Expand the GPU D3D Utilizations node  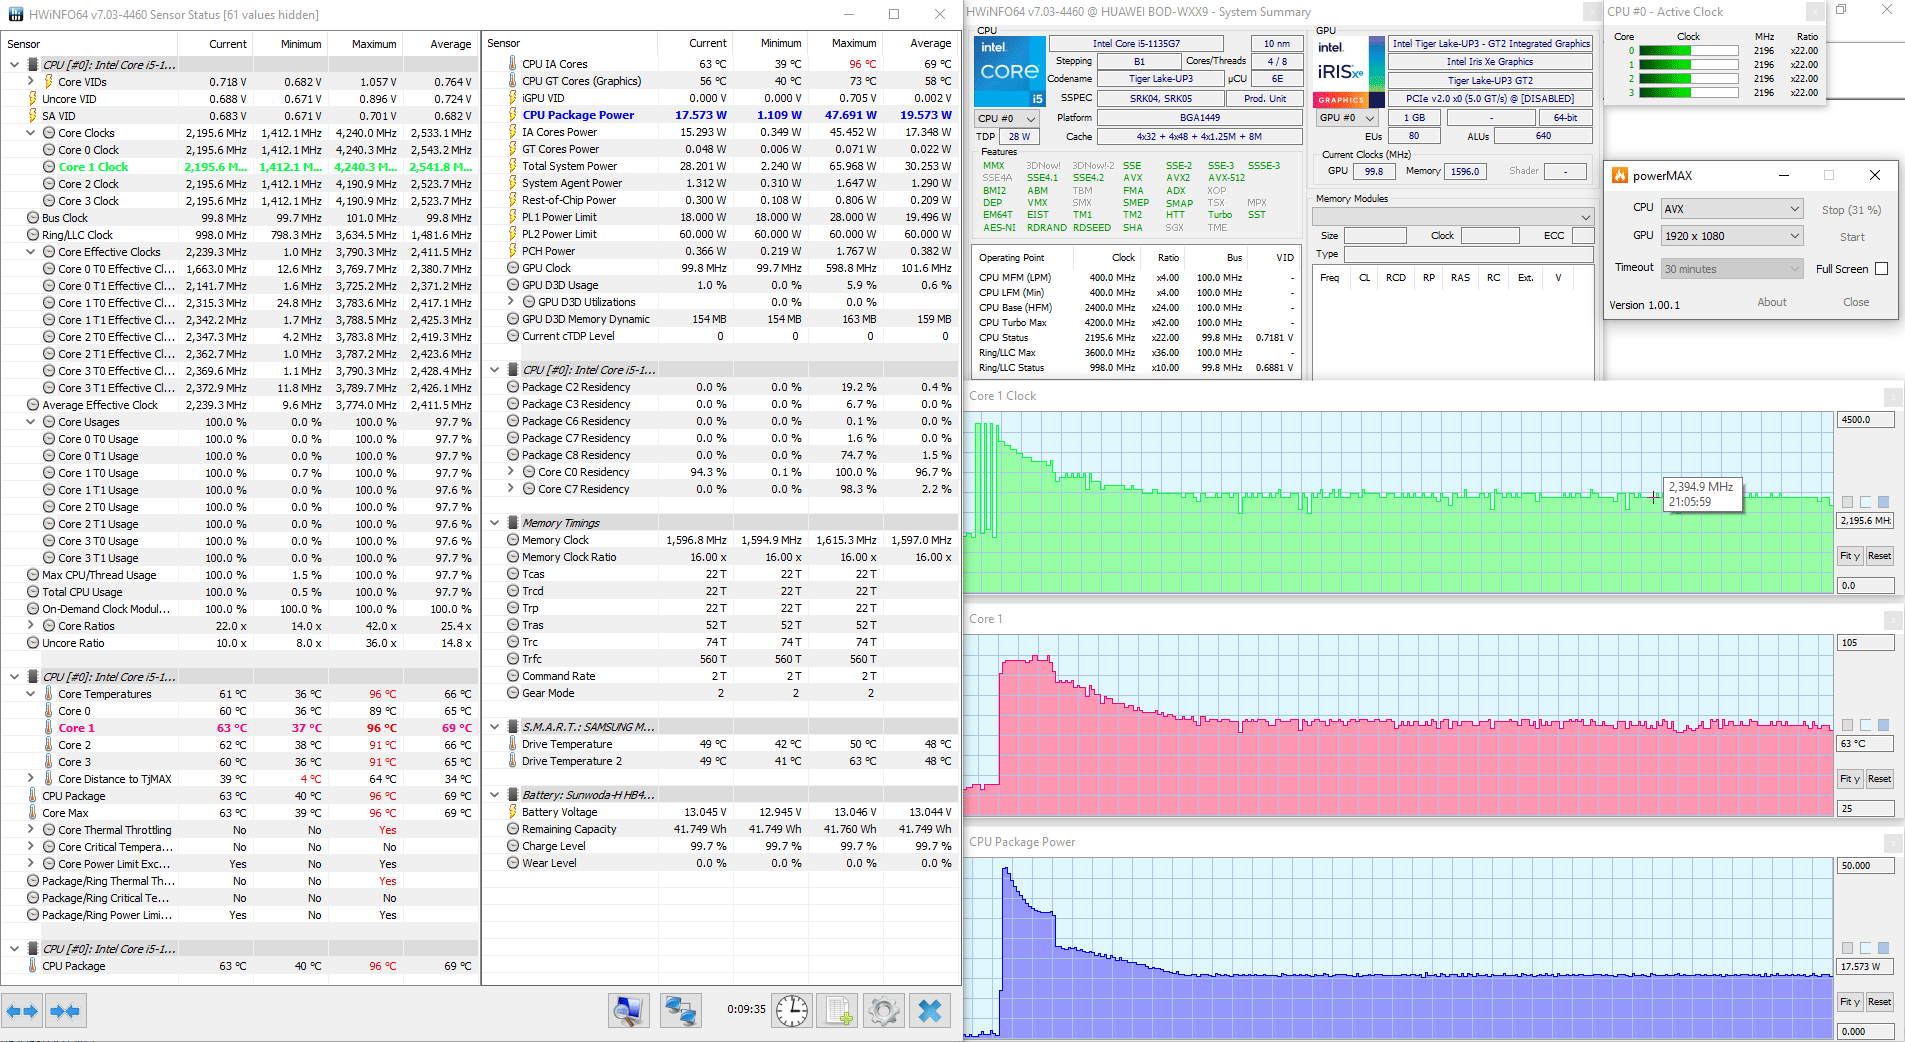tap(511, 302)
